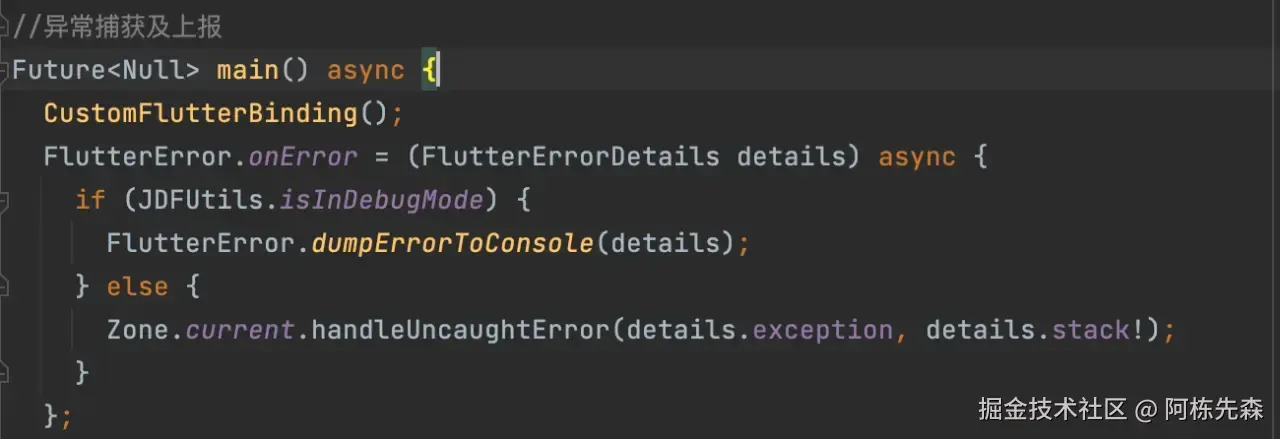Click the 掘金技术社区 watermark text
Viewport: 1280px width, 439px height.
[1052, 408]
